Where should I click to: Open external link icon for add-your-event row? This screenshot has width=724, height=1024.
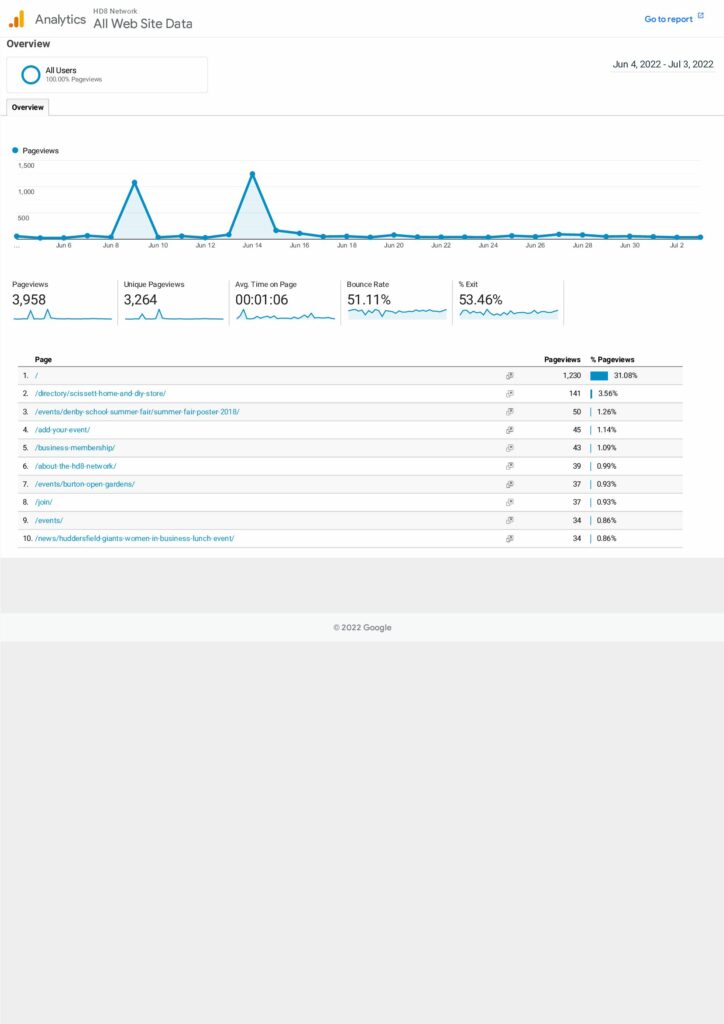click(509, 430)
